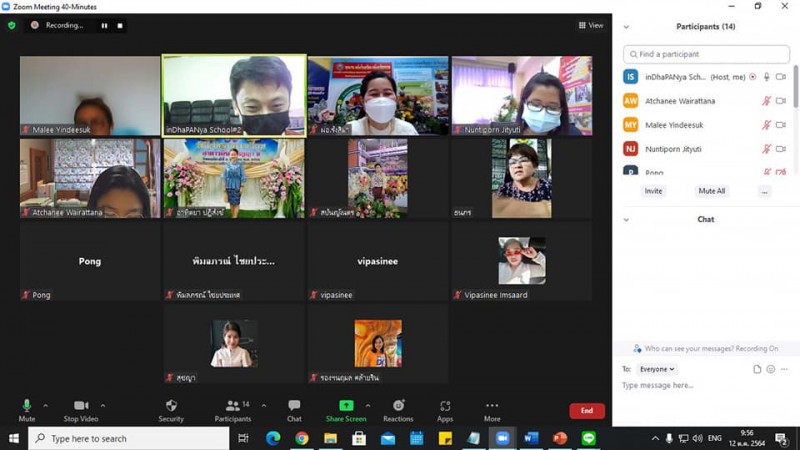This screenshot has height=450, width=800.
Task: Switch ENG input language in tray
Action: pyautogui.click(x=715, y=438)
